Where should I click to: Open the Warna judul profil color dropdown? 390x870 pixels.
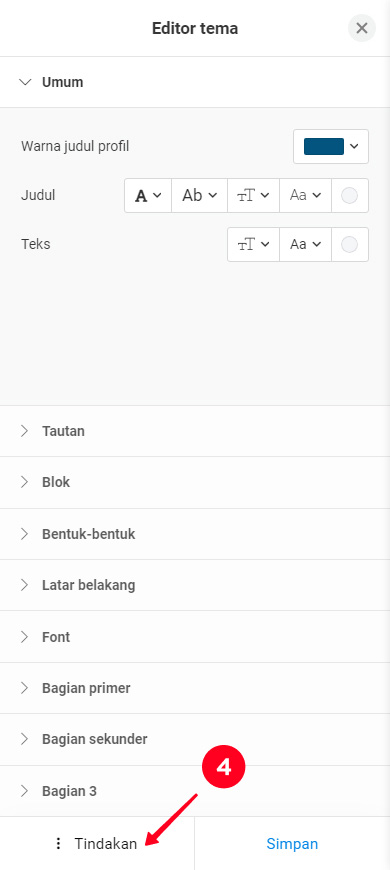pos(331,146)
